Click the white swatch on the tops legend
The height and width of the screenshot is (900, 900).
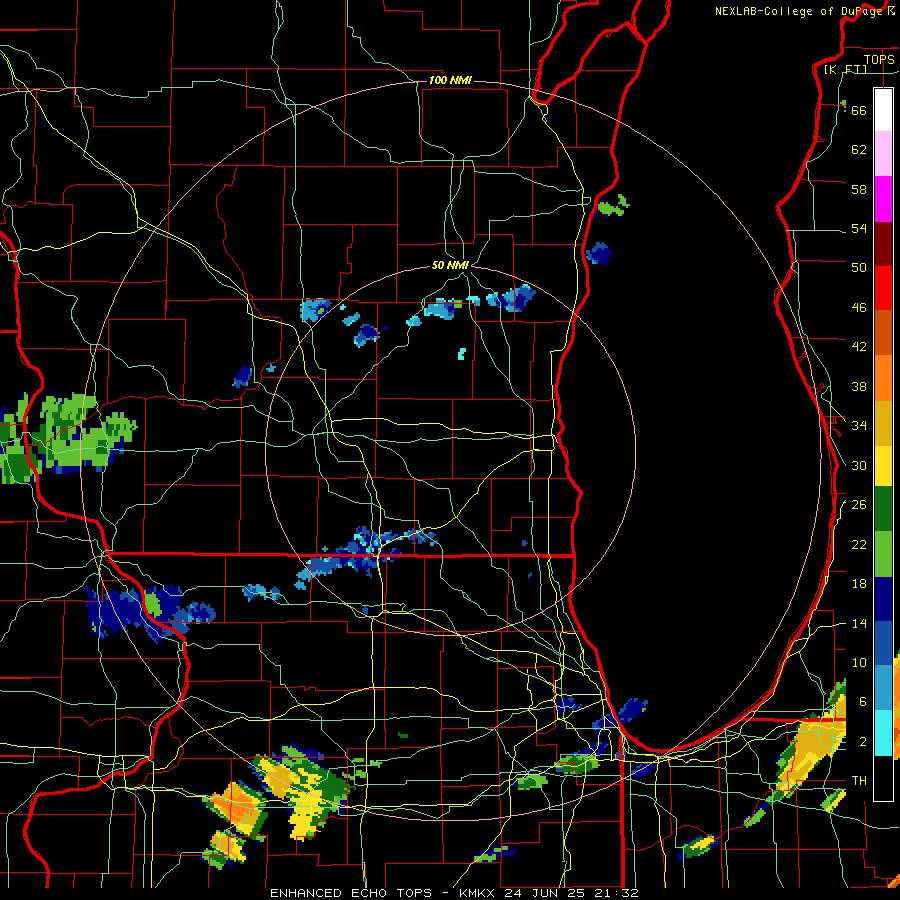click(883, 110)
